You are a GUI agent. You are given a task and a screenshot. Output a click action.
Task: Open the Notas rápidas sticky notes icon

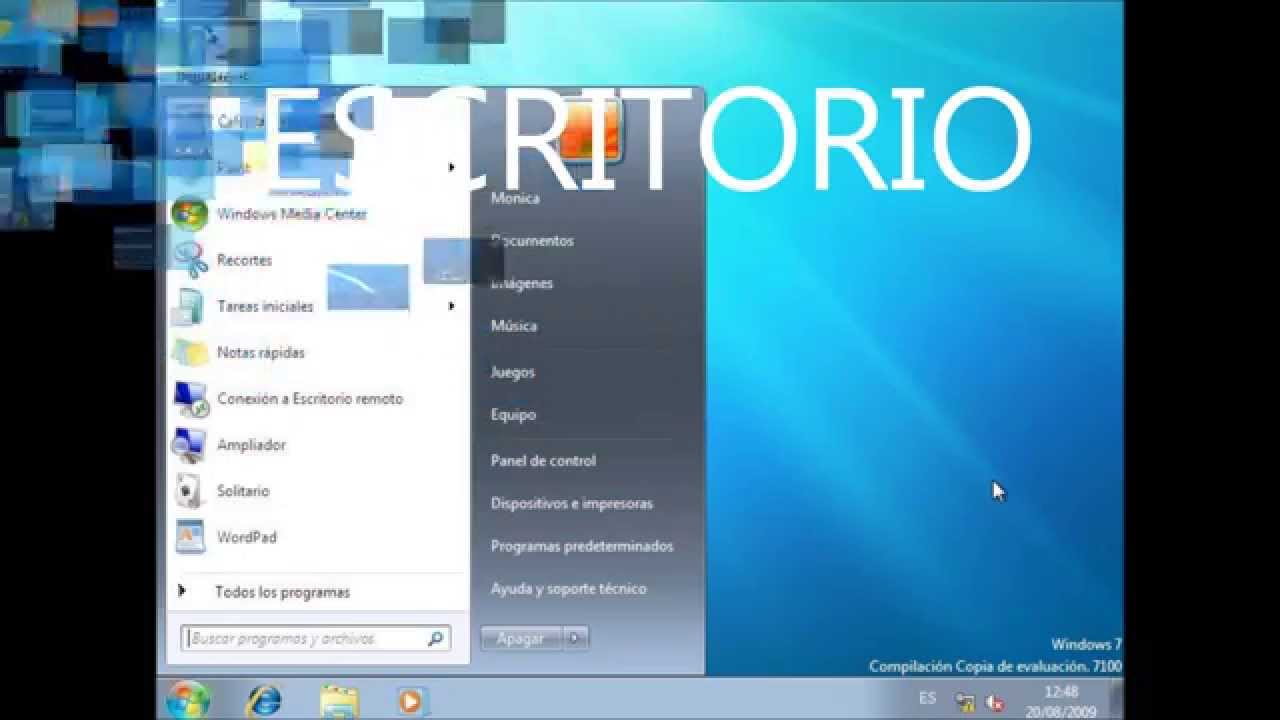[x=190, y=352]
